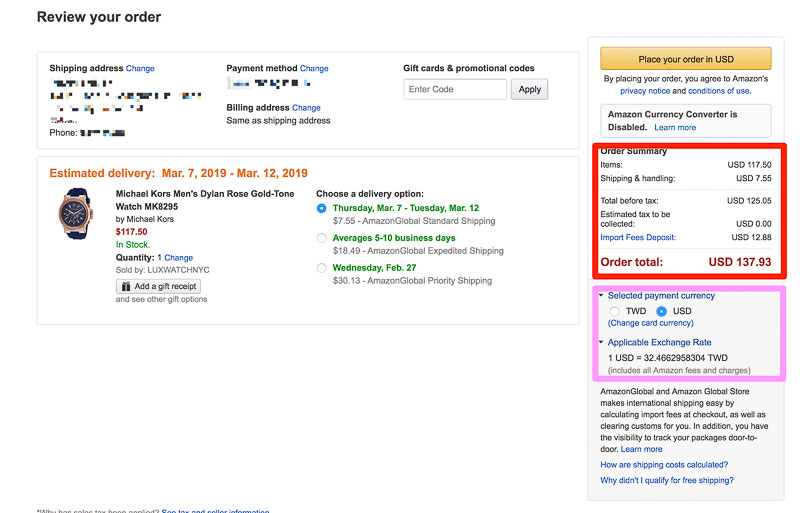Learn more about AmazonGlobal shipping

(x=641, y=449)
